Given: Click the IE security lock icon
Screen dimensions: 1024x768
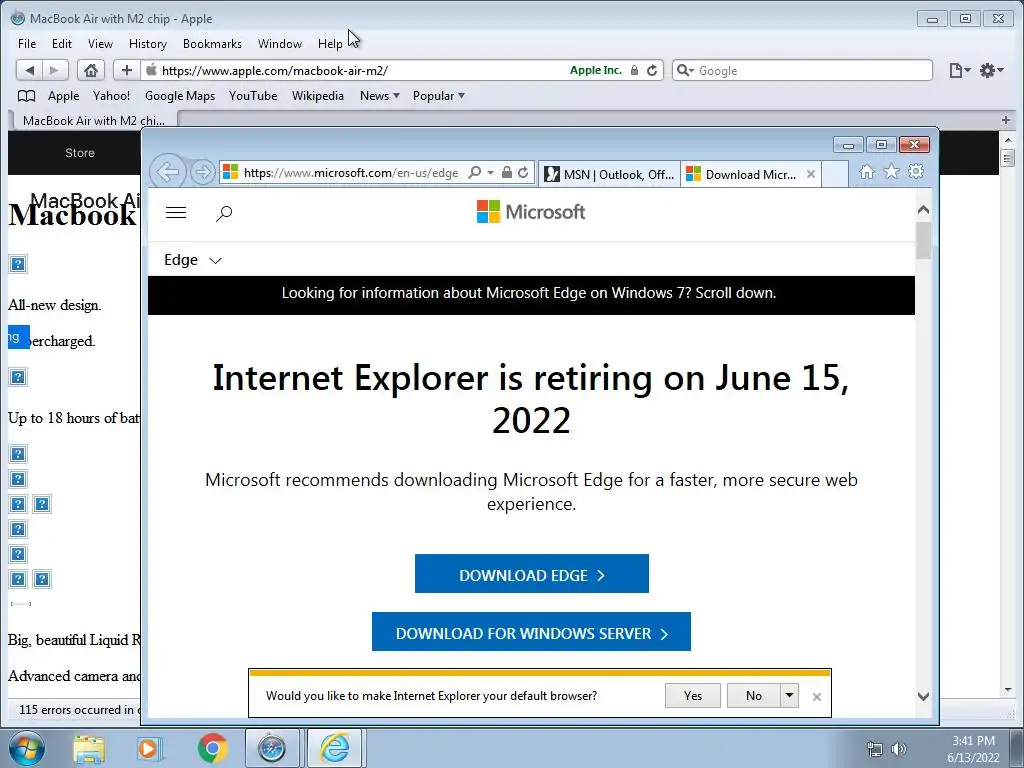Looking at the screenshot, I should click(x=507, y=172).
